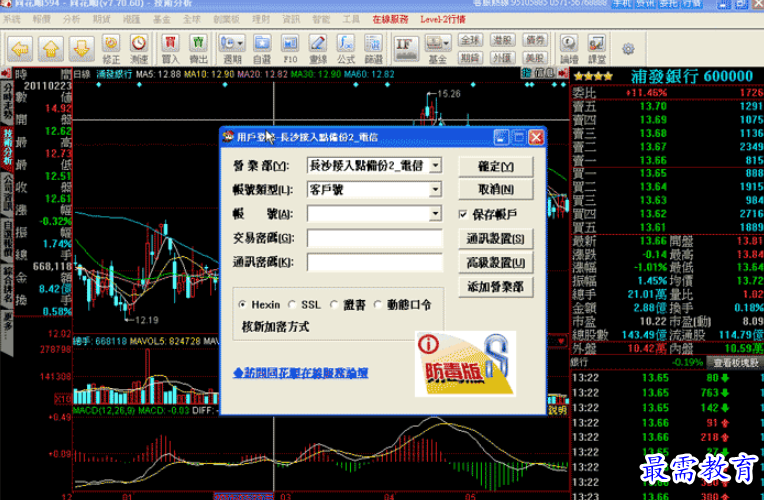
Task: Switch to 技術分析 side tab
Action: pyautogui.click(x=7, y=148)
